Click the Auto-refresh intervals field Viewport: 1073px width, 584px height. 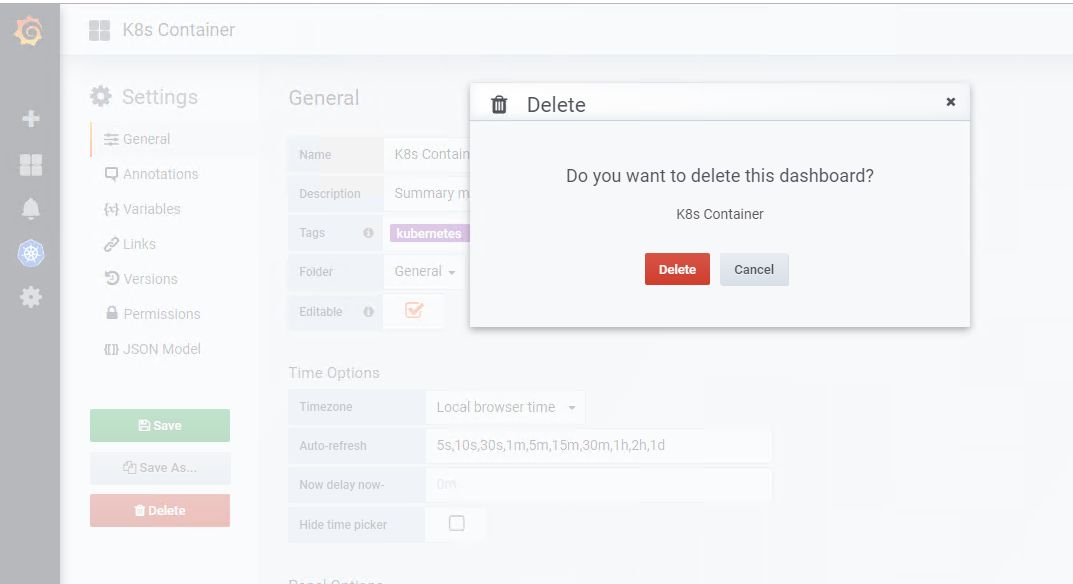[599, 446]
